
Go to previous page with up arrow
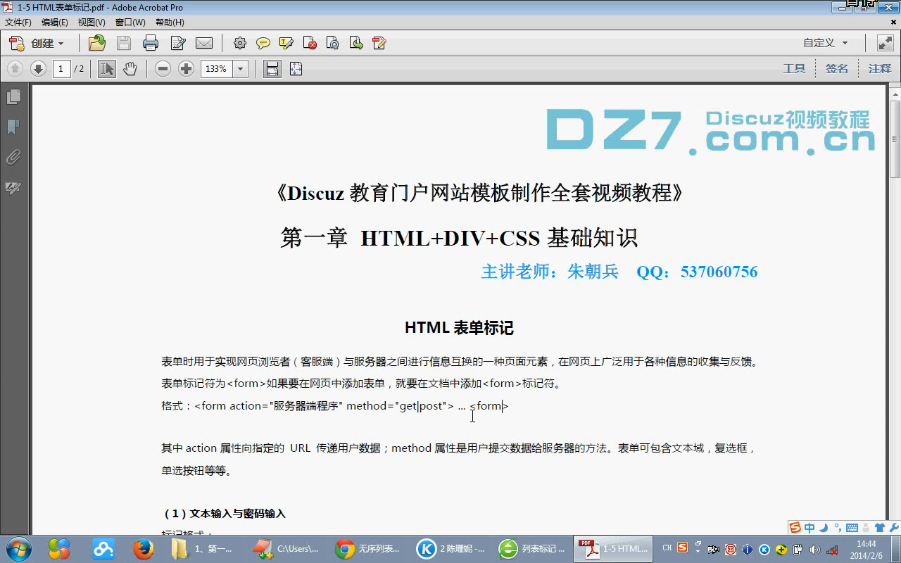coord(15,69)
